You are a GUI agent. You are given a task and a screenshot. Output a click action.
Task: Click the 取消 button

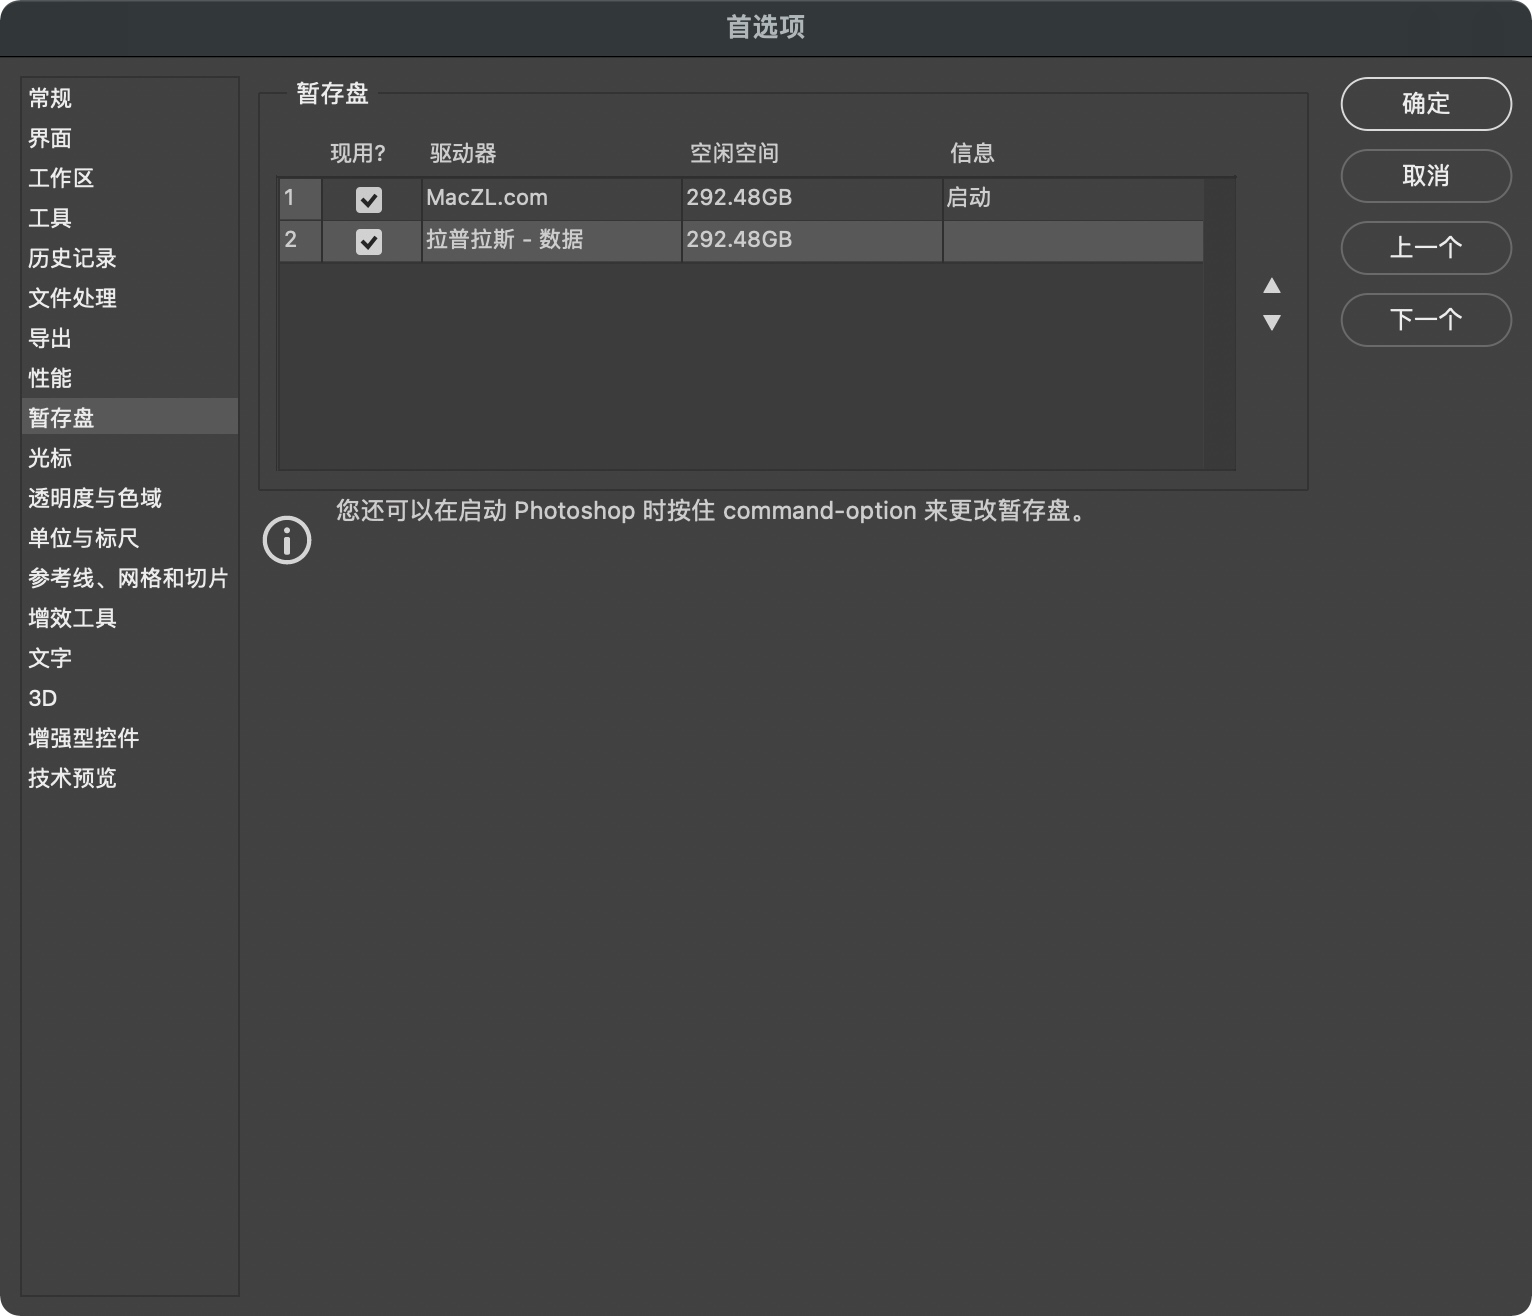pyautogui.click(x=1425, y=176)
